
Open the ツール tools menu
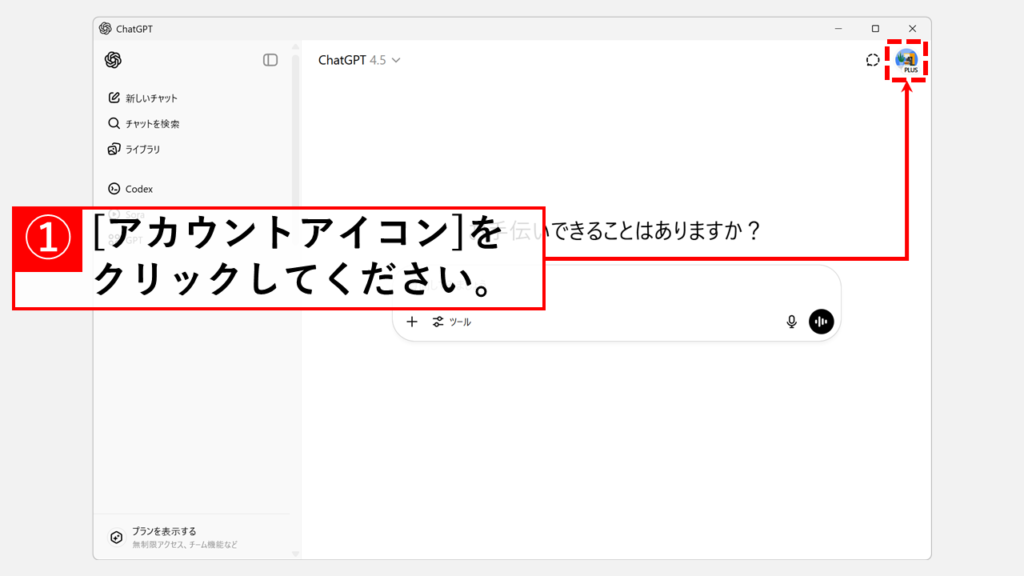click(451, 322)
